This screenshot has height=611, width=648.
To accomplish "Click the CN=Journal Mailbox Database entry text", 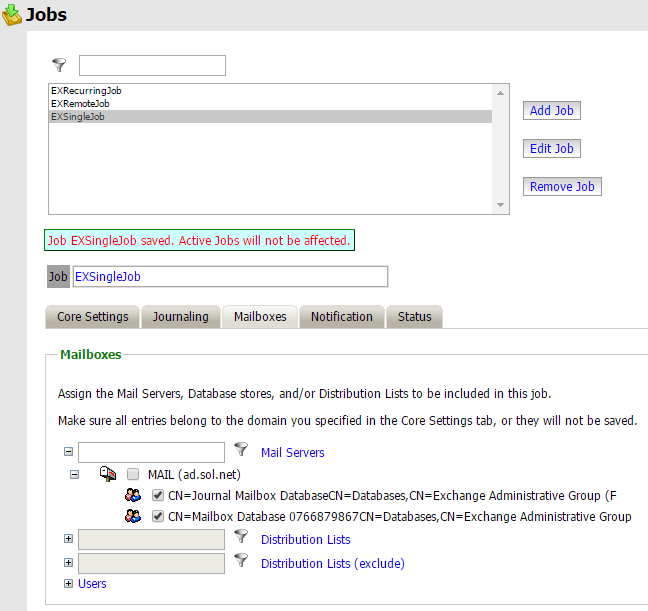I will point(392,495).
